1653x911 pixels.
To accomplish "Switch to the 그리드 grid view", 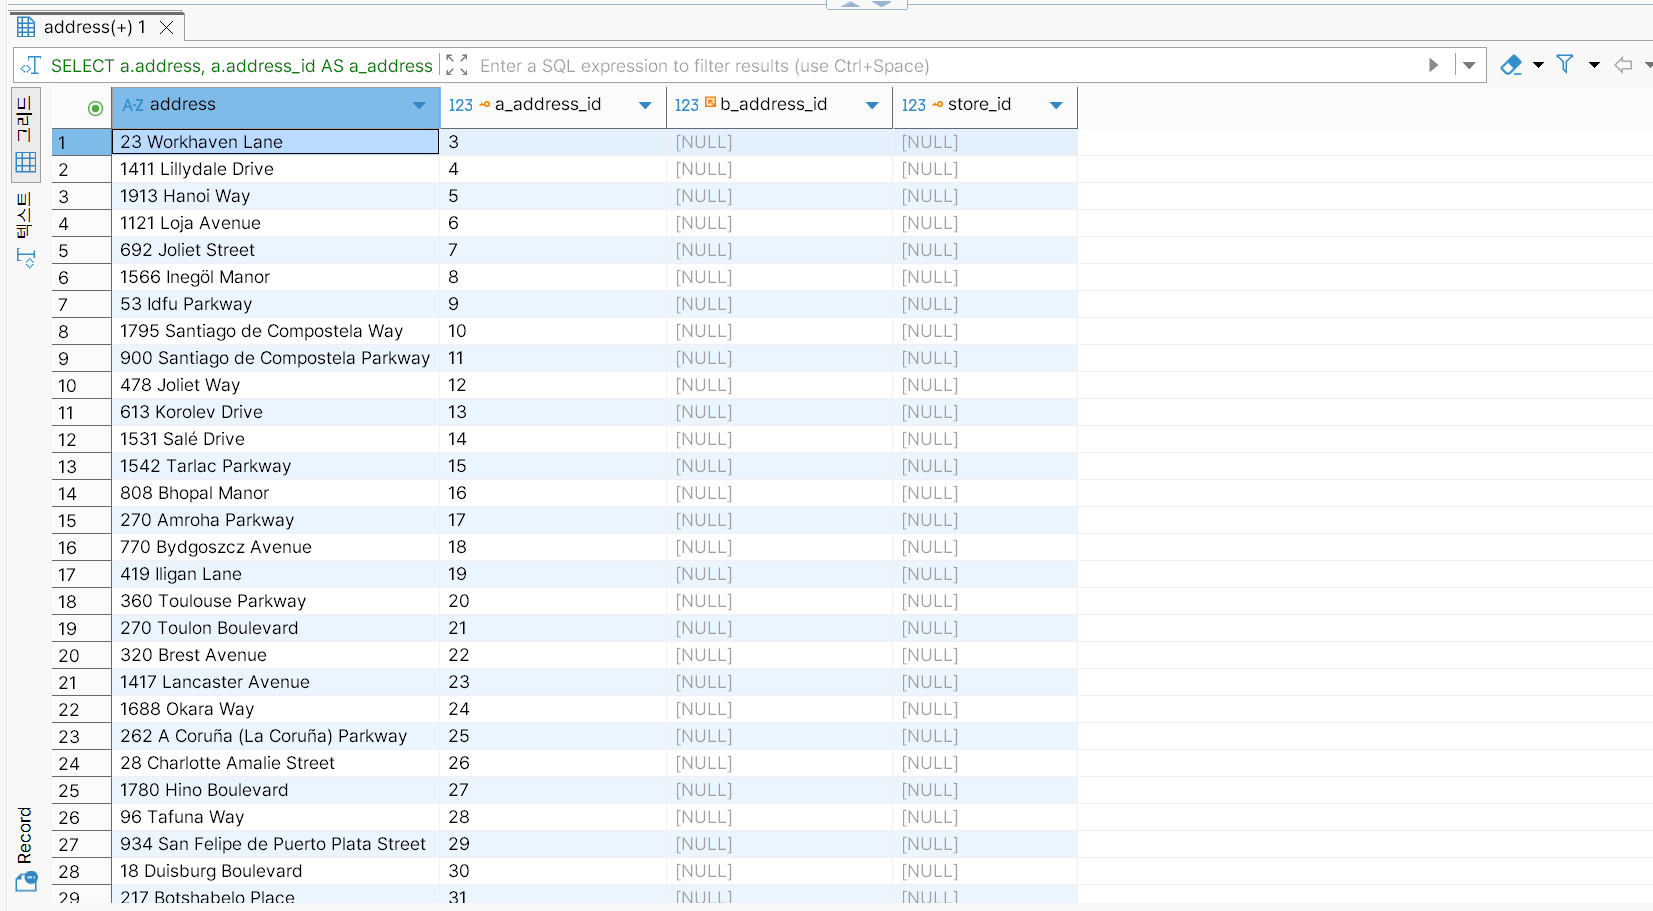I will tap(25, 135).
